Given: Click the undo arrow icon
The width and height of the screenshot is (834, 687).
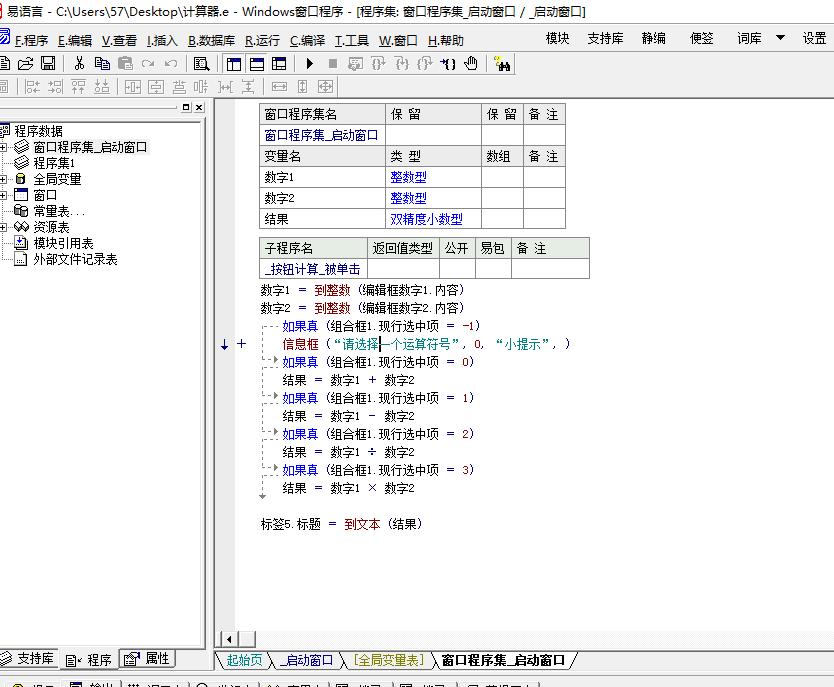Looking at the screenshot, I should pos(171,64).
